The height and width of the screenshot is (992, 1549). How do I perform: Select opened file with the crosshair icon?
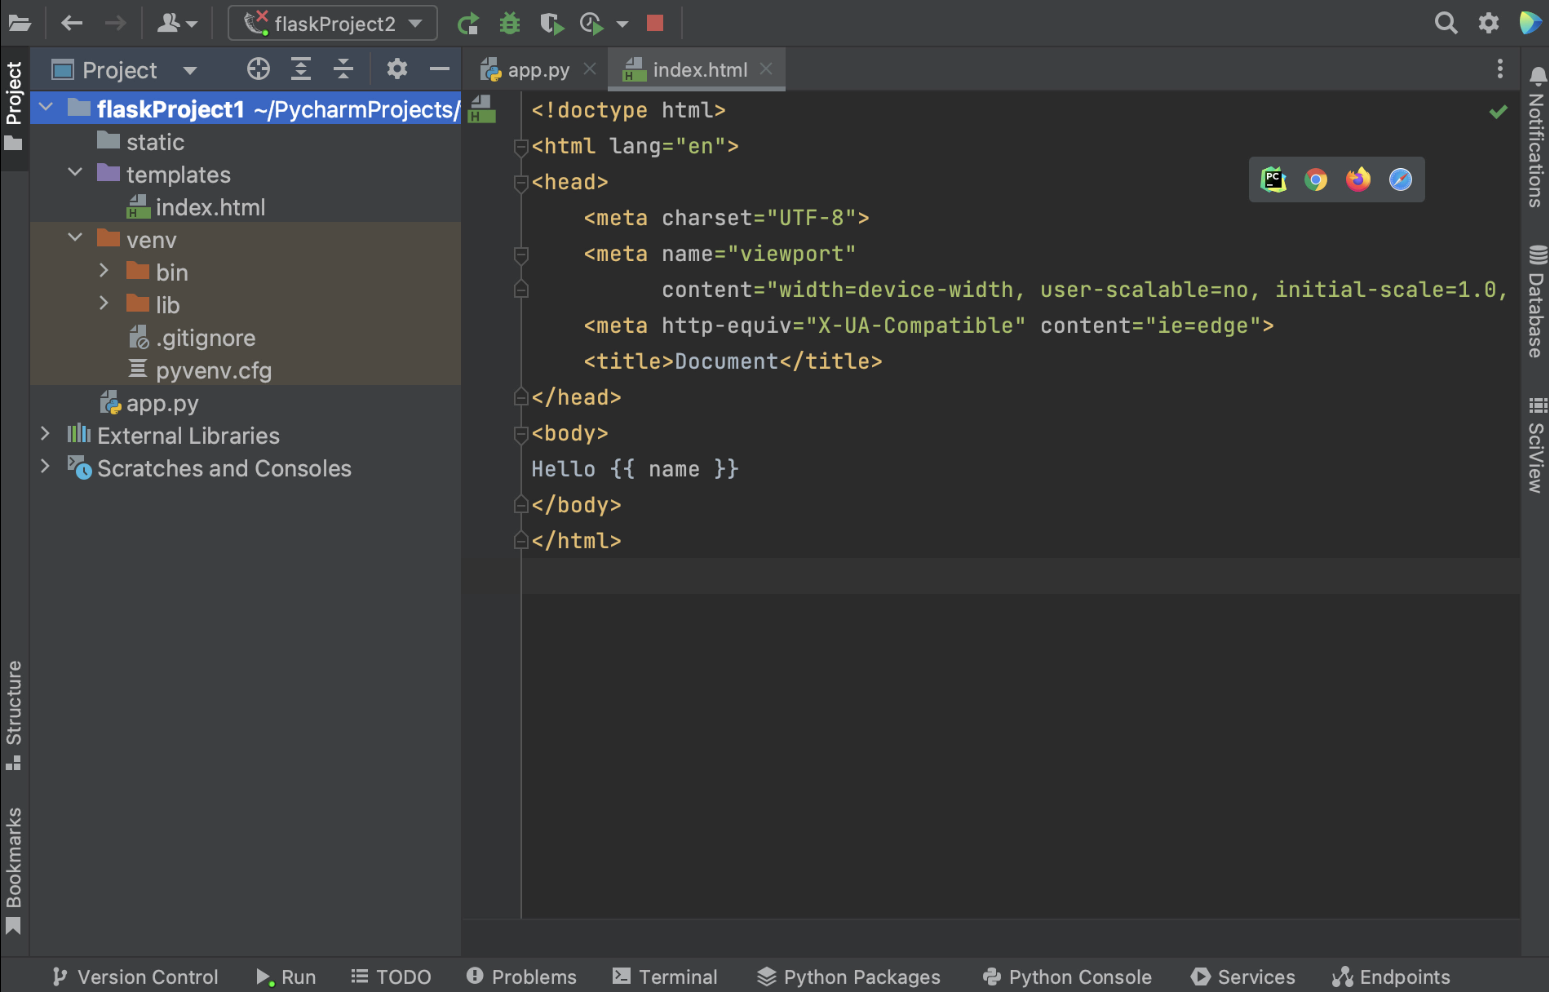tap(258, 69)
